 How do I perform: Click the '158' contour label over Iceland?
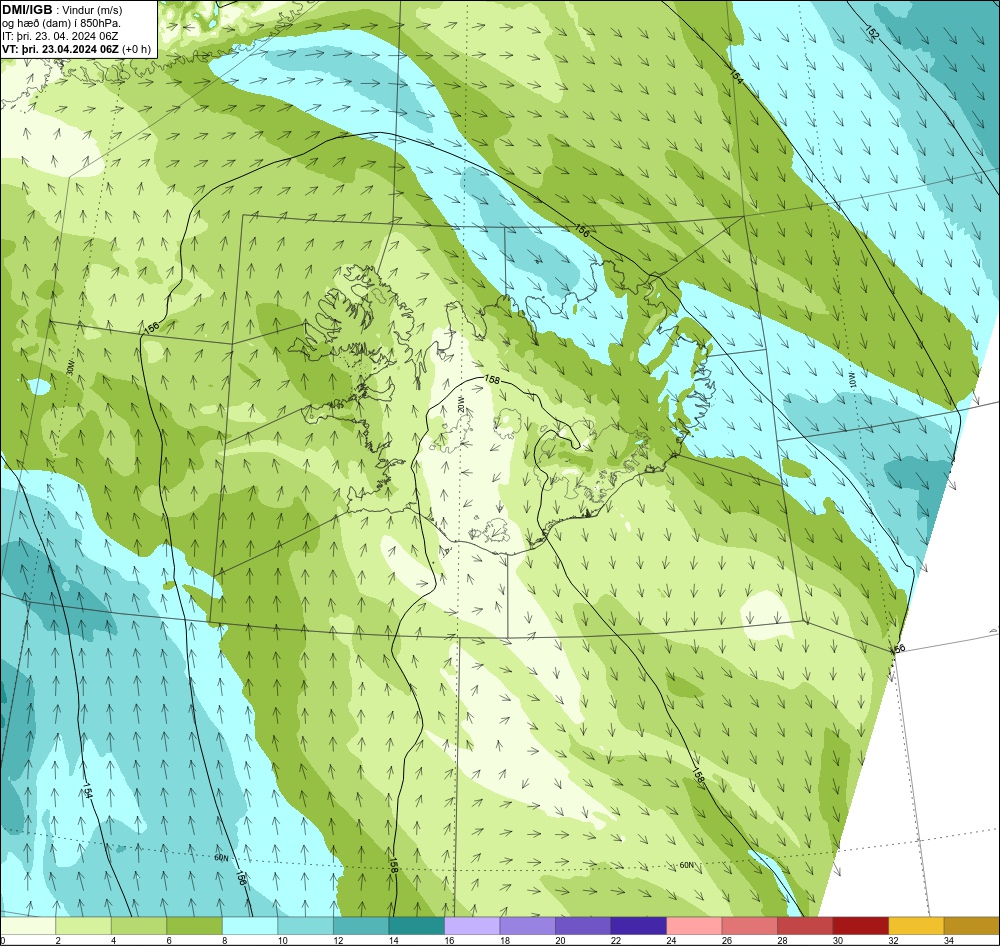[492, 380]
